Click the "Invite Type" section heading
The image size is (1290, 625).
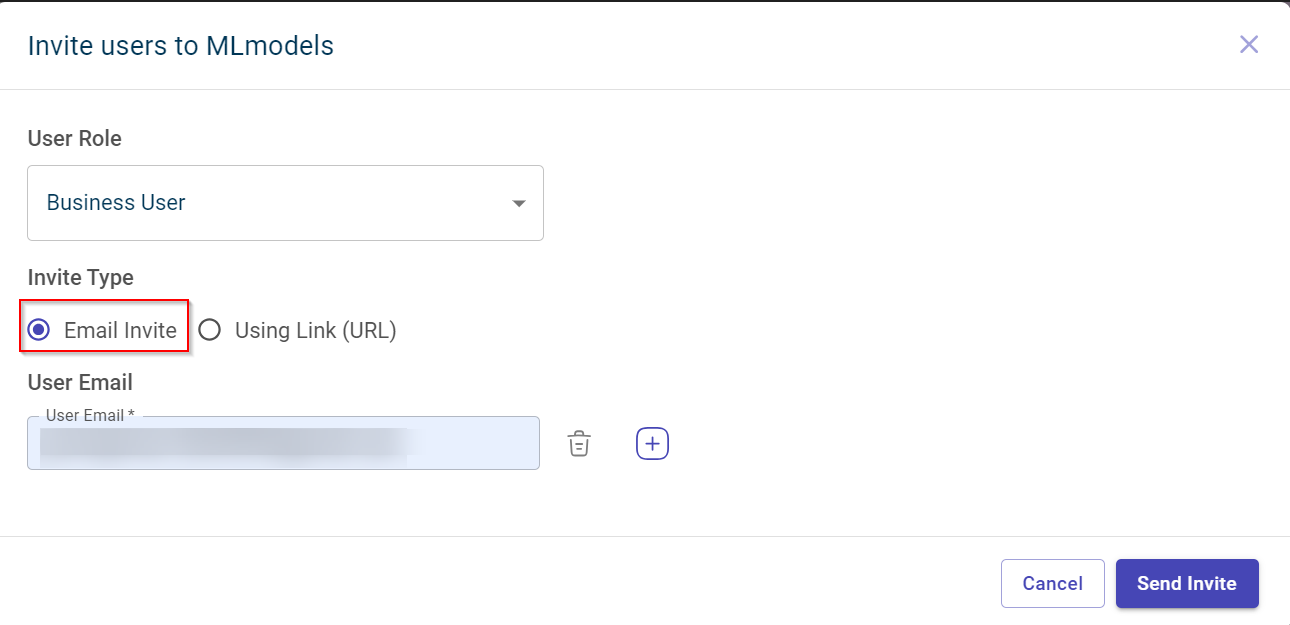pyautogui.click(x=80, y=277)
